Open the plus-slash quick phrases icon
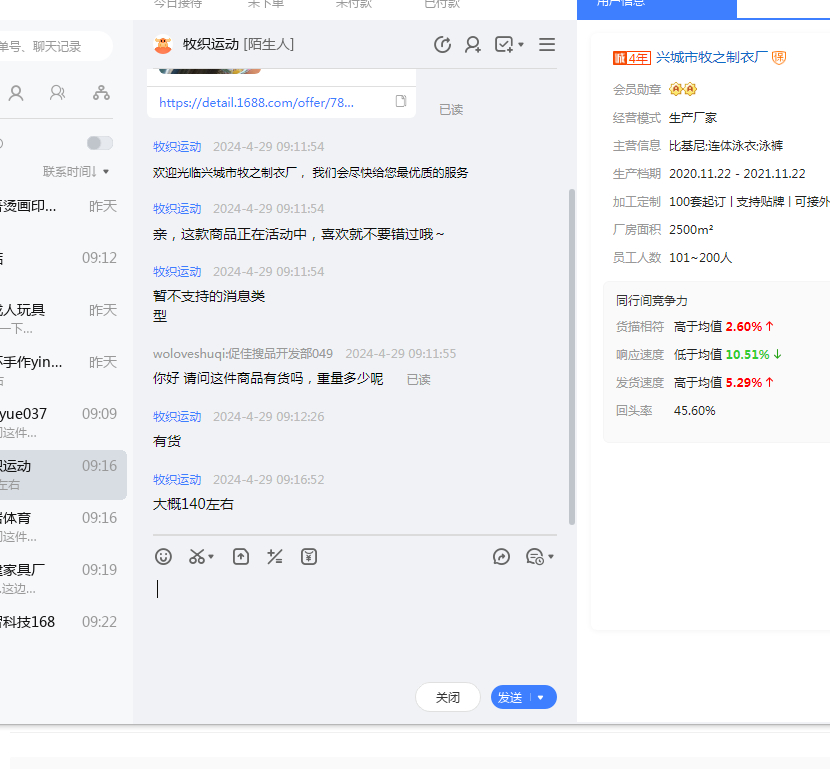 (275, 557)
